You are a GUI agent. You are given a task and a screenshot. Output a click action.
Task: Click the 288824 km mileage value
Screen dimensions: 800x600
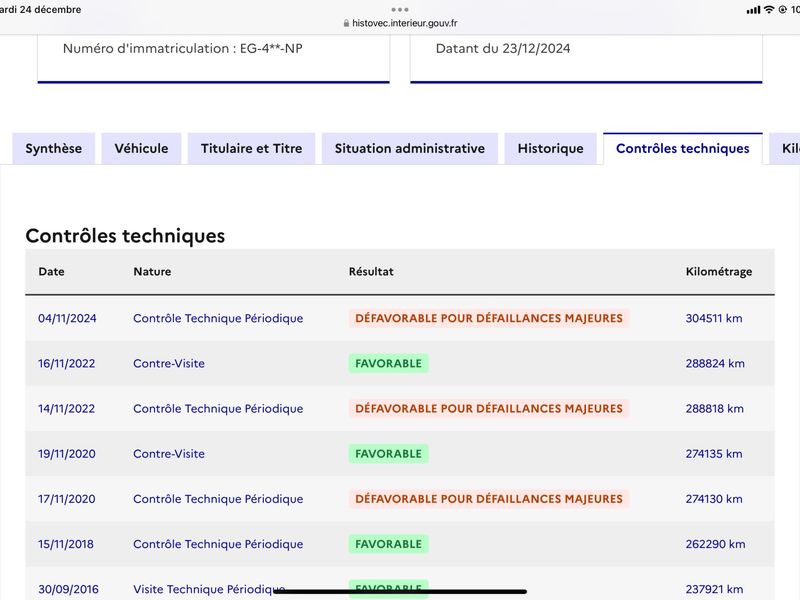715,363
